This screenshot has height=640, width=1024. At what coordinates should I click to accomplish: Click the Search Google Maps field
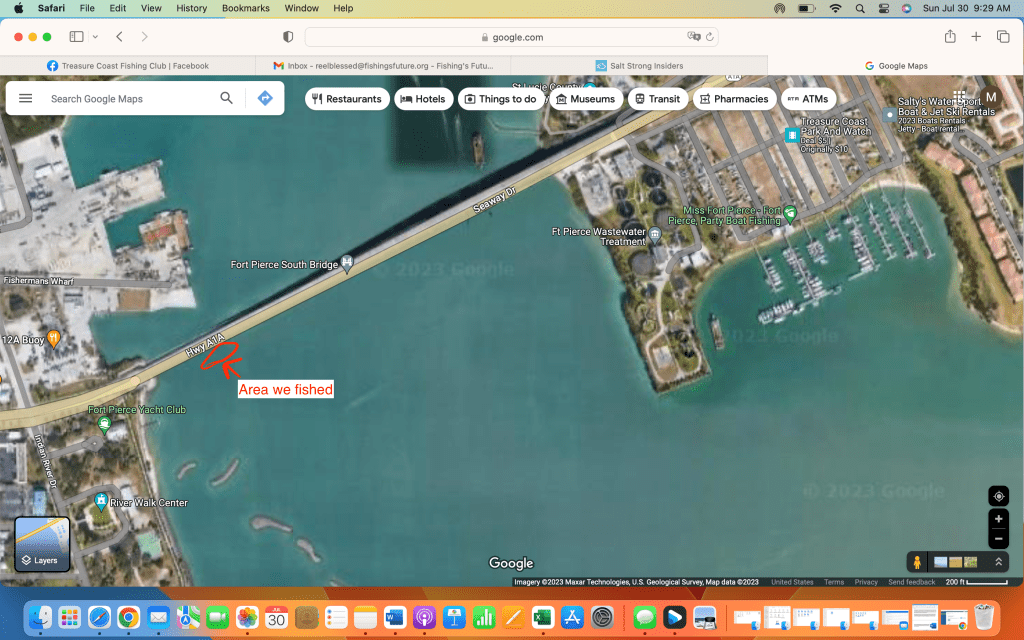(130, 99)
